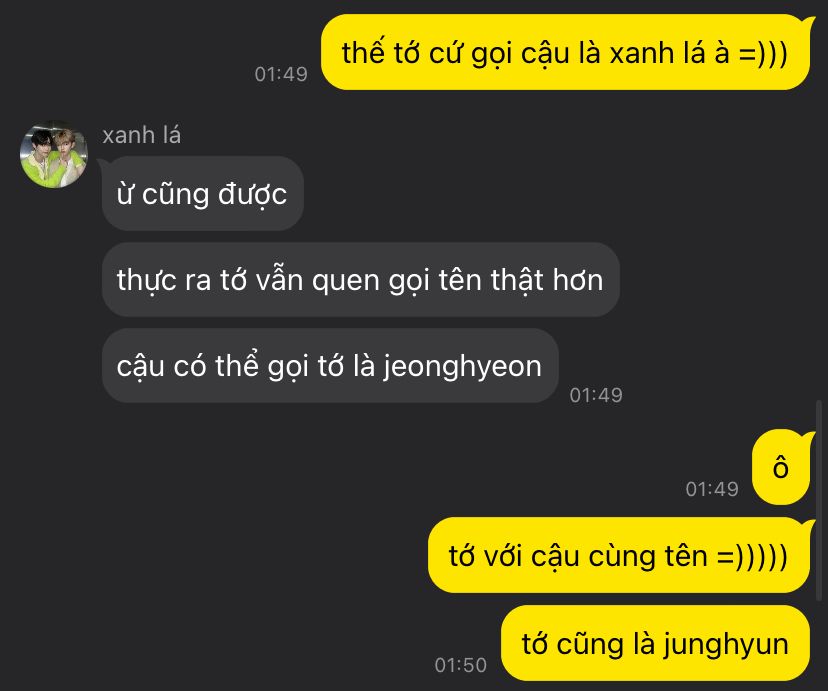Select the 'tớ với cậu cùng tên' message
Viewport: 828px width, 691px height.
[x=620, y=555]
